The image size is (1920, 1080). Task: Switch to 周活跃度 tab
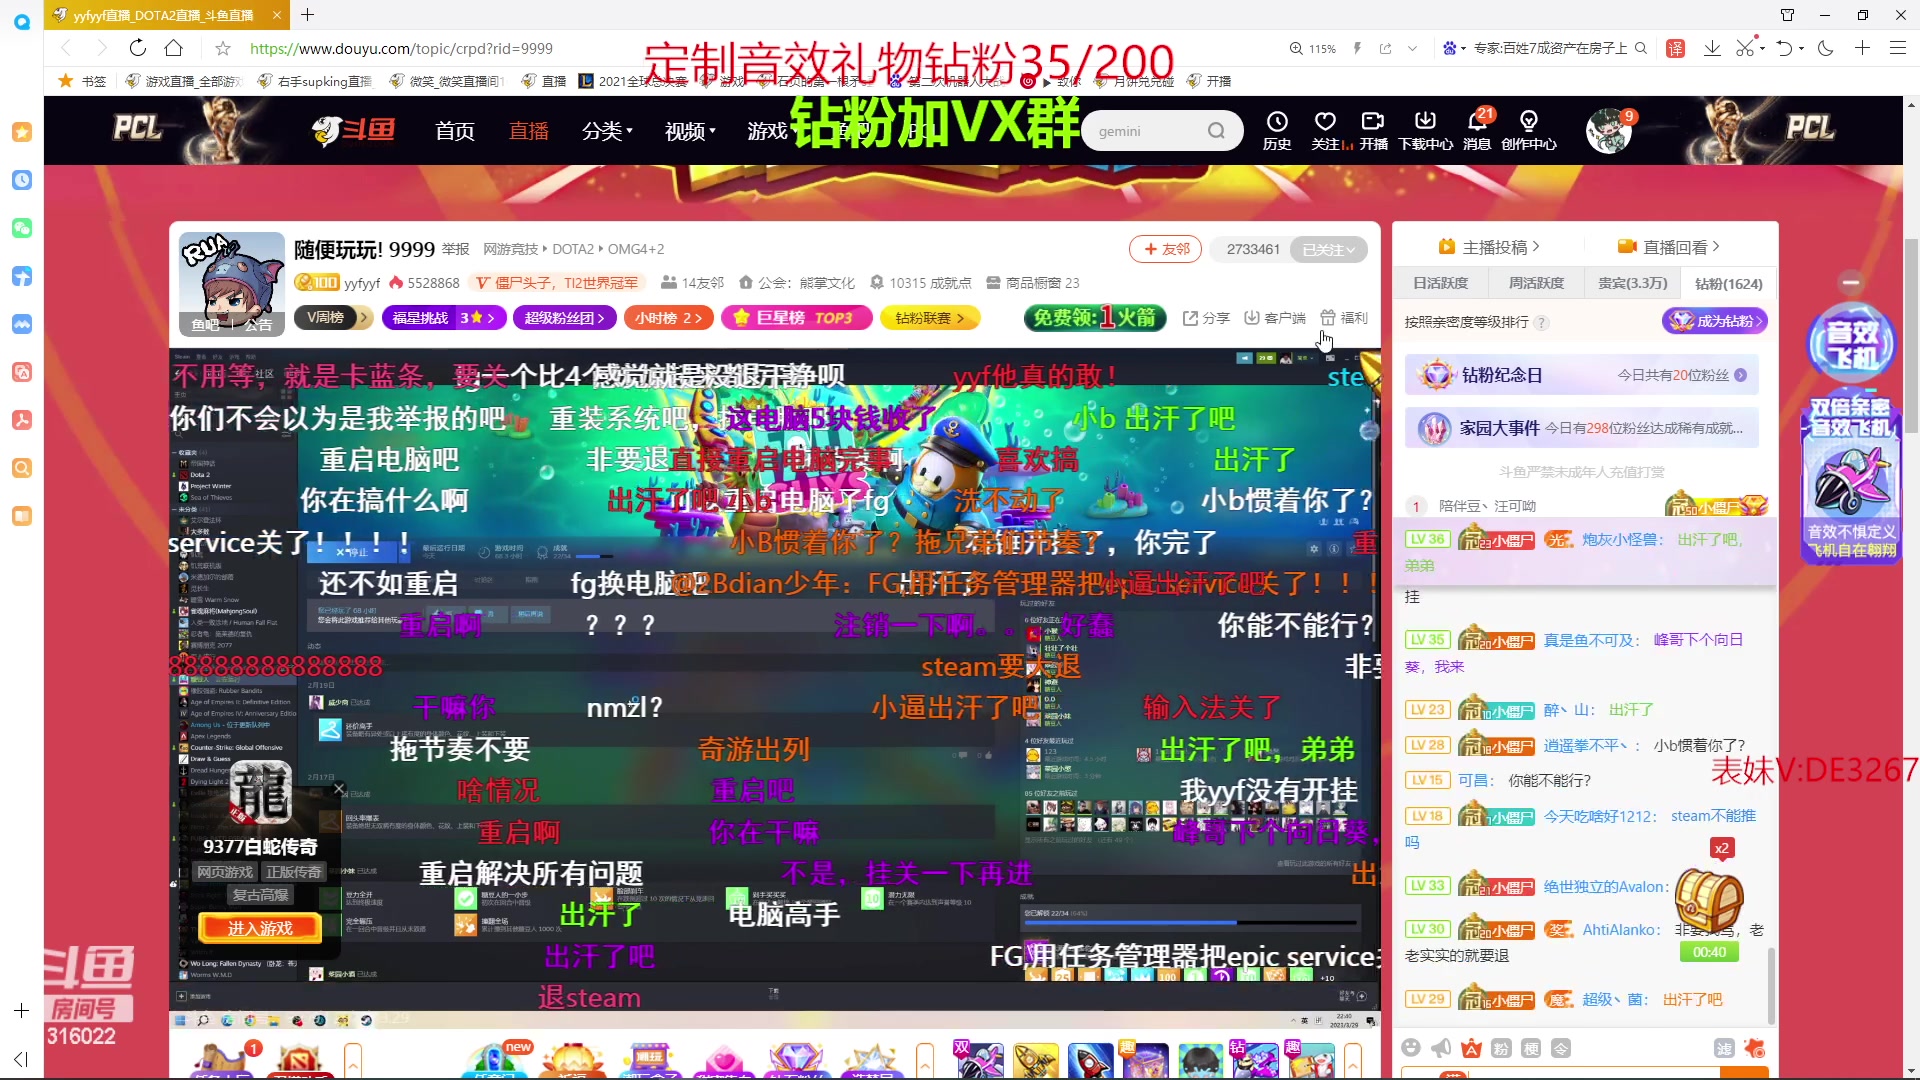tap(1536, 283)
